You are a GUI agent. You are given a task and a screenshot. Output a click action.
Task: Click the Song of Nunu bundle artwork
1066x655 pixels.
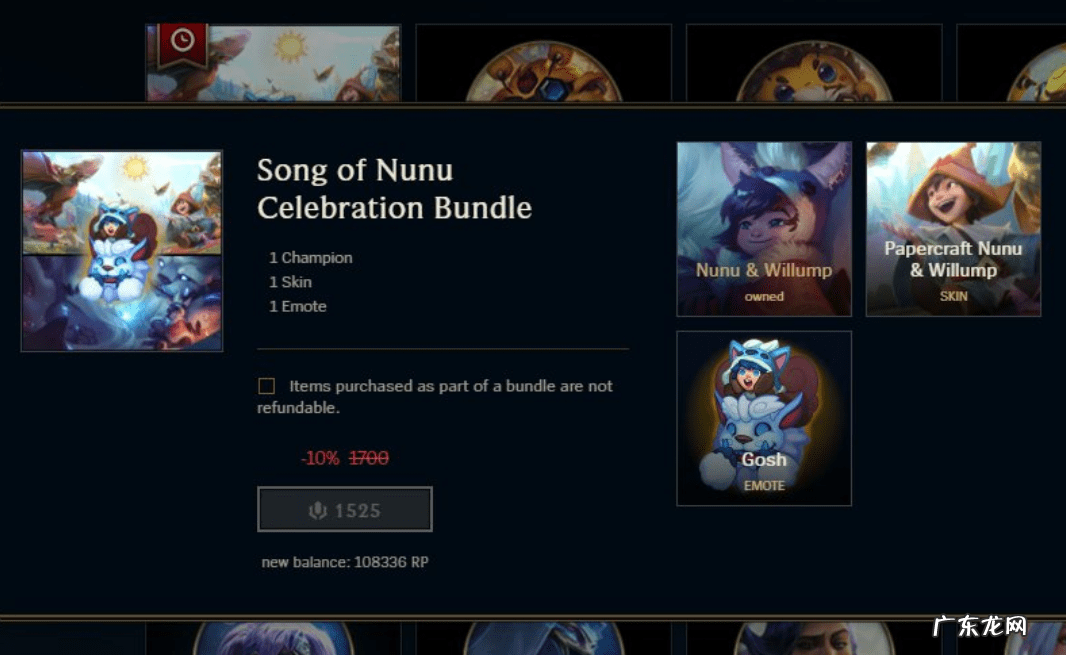click(x=122, y=251)
